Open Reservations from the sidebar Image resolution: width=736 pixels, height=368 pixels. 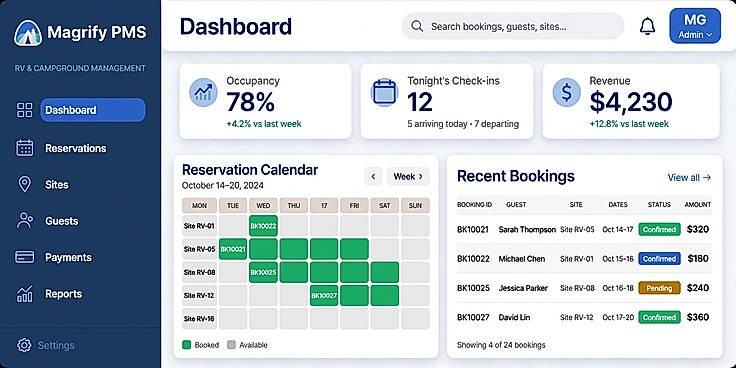pyautogui.click(x=76, y=148)
